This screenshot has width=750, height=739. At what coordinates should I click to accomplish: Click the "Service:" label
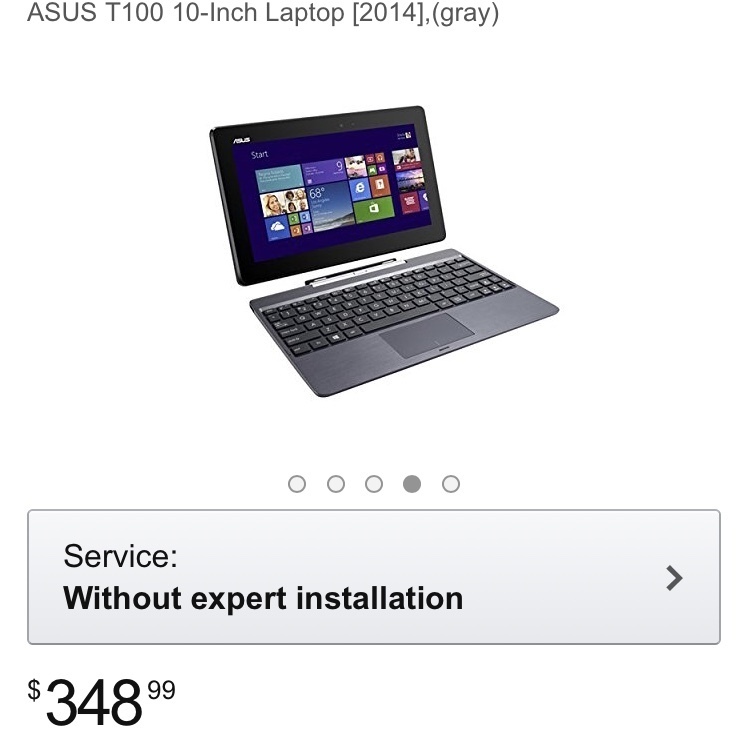pos(121,556)
